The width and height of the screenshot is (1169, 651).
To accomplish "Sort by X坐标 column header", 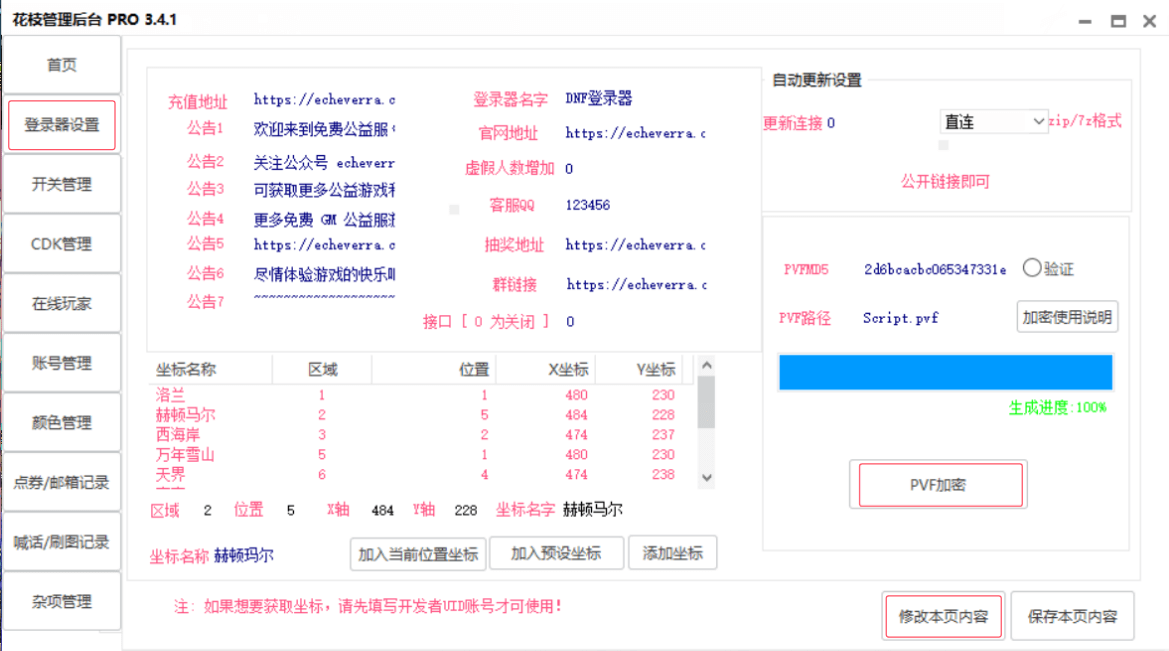I will [x=568, y=369].
